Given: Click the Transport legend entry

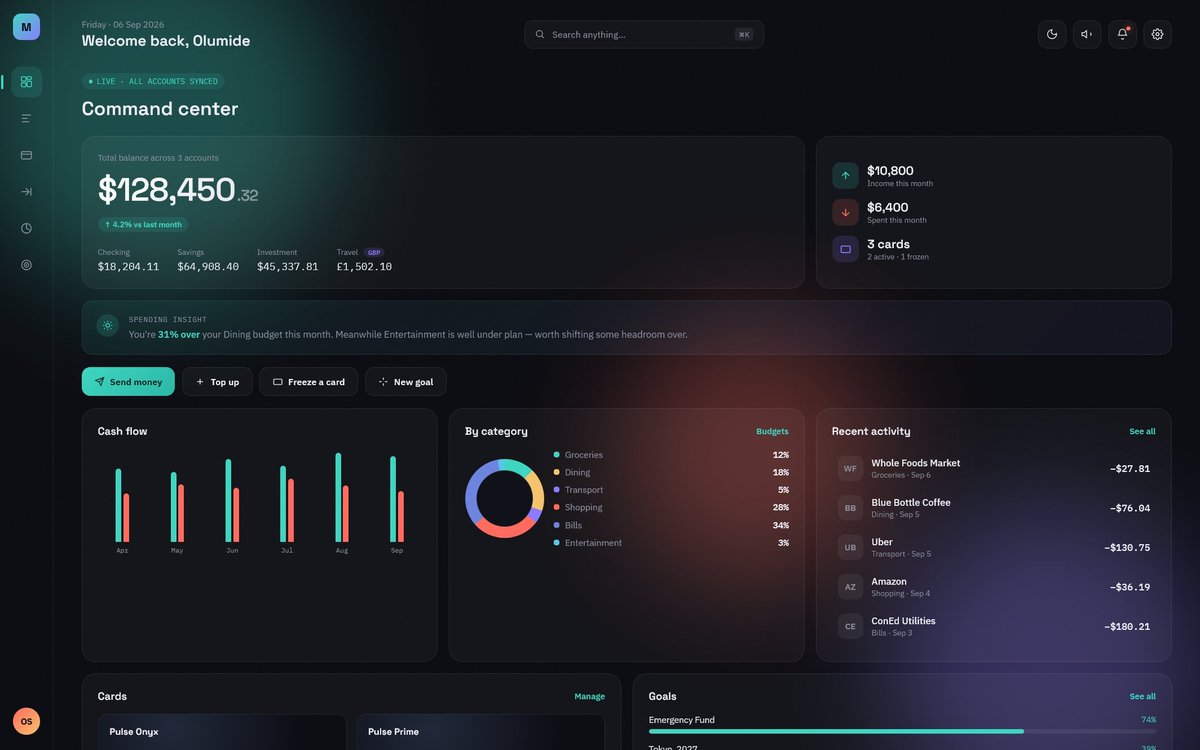Looking at the screenshot, I should pyautogui.click(x=671, y=490).
